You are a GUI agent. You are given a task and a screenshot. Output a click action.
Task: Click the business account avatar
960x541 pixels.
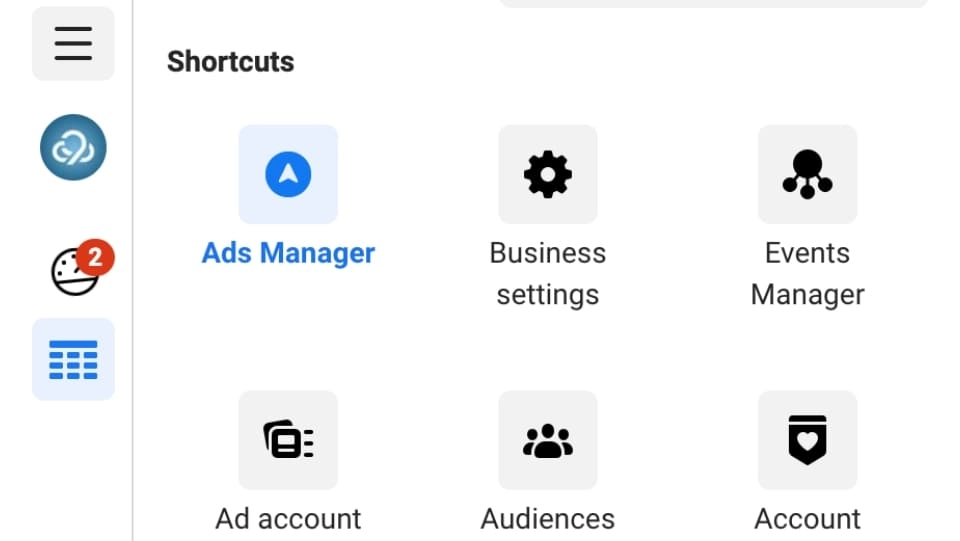point(73,147)
